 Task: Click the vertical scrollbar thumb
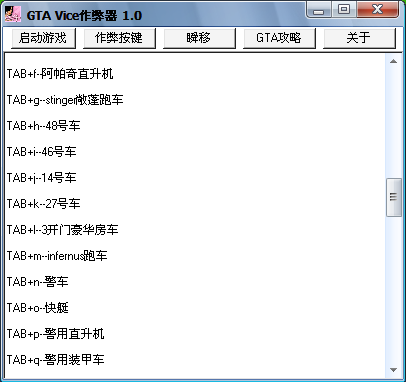[x=393, y=197]
